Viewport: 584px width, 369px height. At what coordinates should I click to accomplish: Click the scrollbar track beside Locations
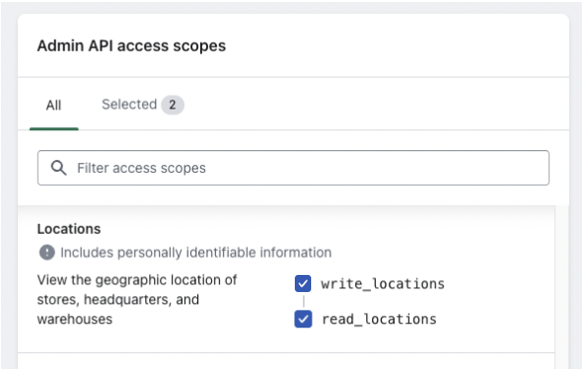(x=562, y=287)
